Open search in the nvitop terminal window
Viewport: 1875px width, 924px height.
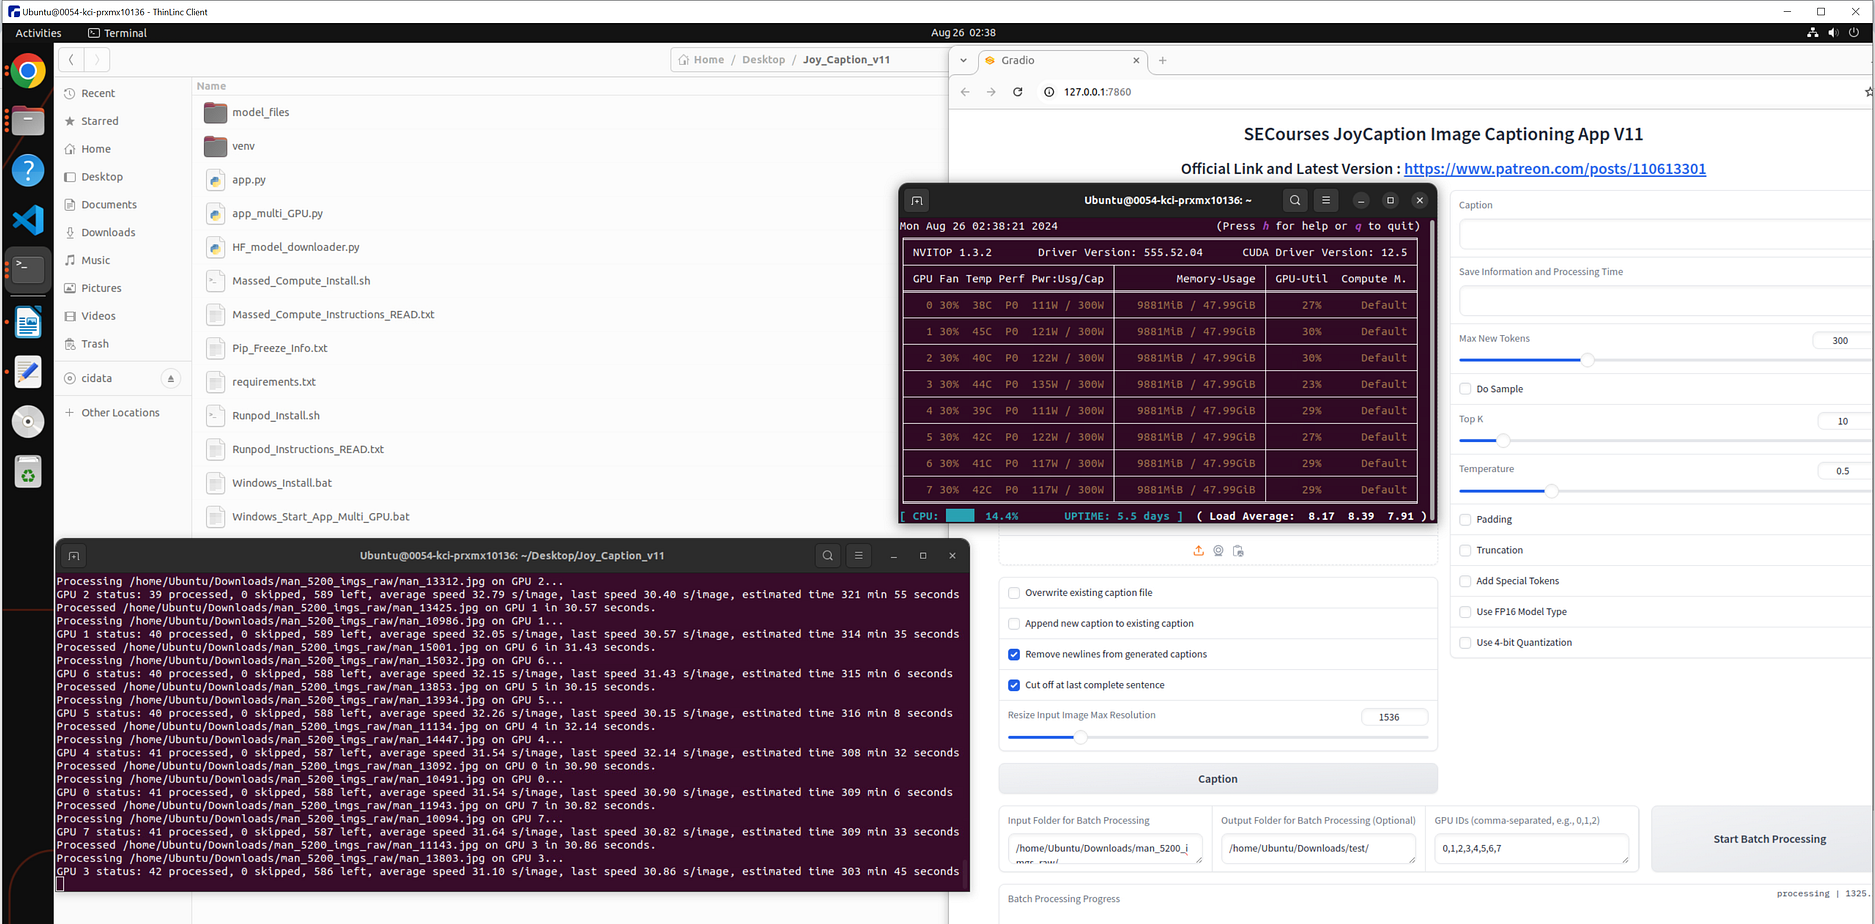coord(1295,200)
